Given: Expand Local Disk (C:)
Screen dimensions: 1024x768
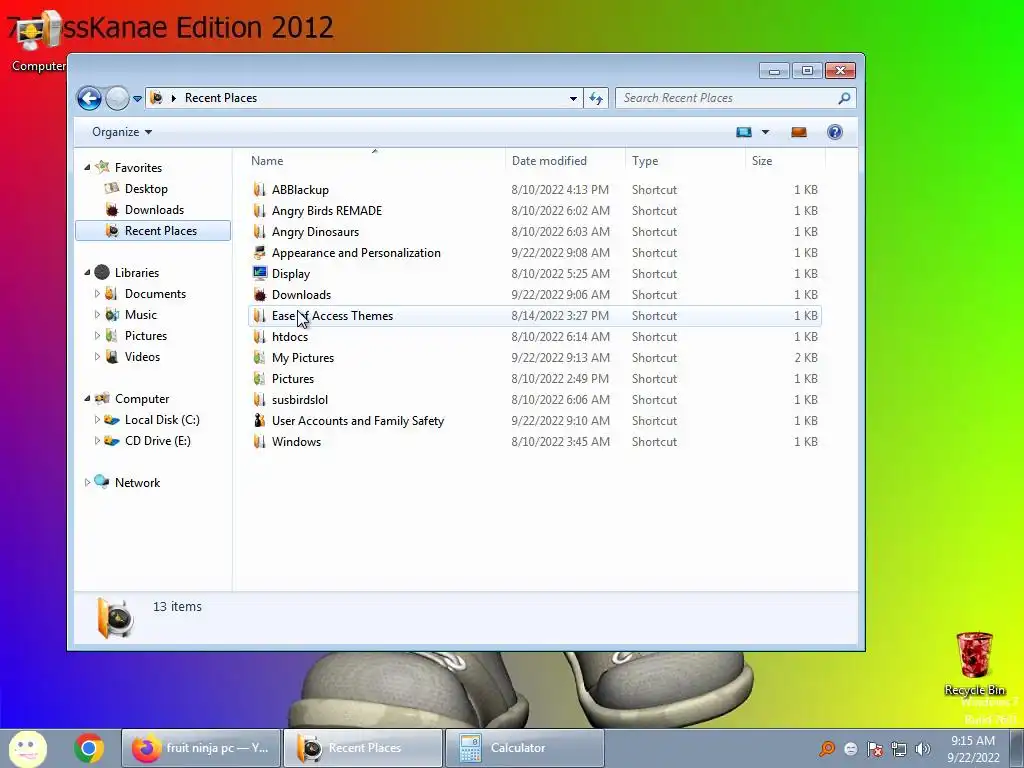Looking at the screenshot, I should click(97, 420).
